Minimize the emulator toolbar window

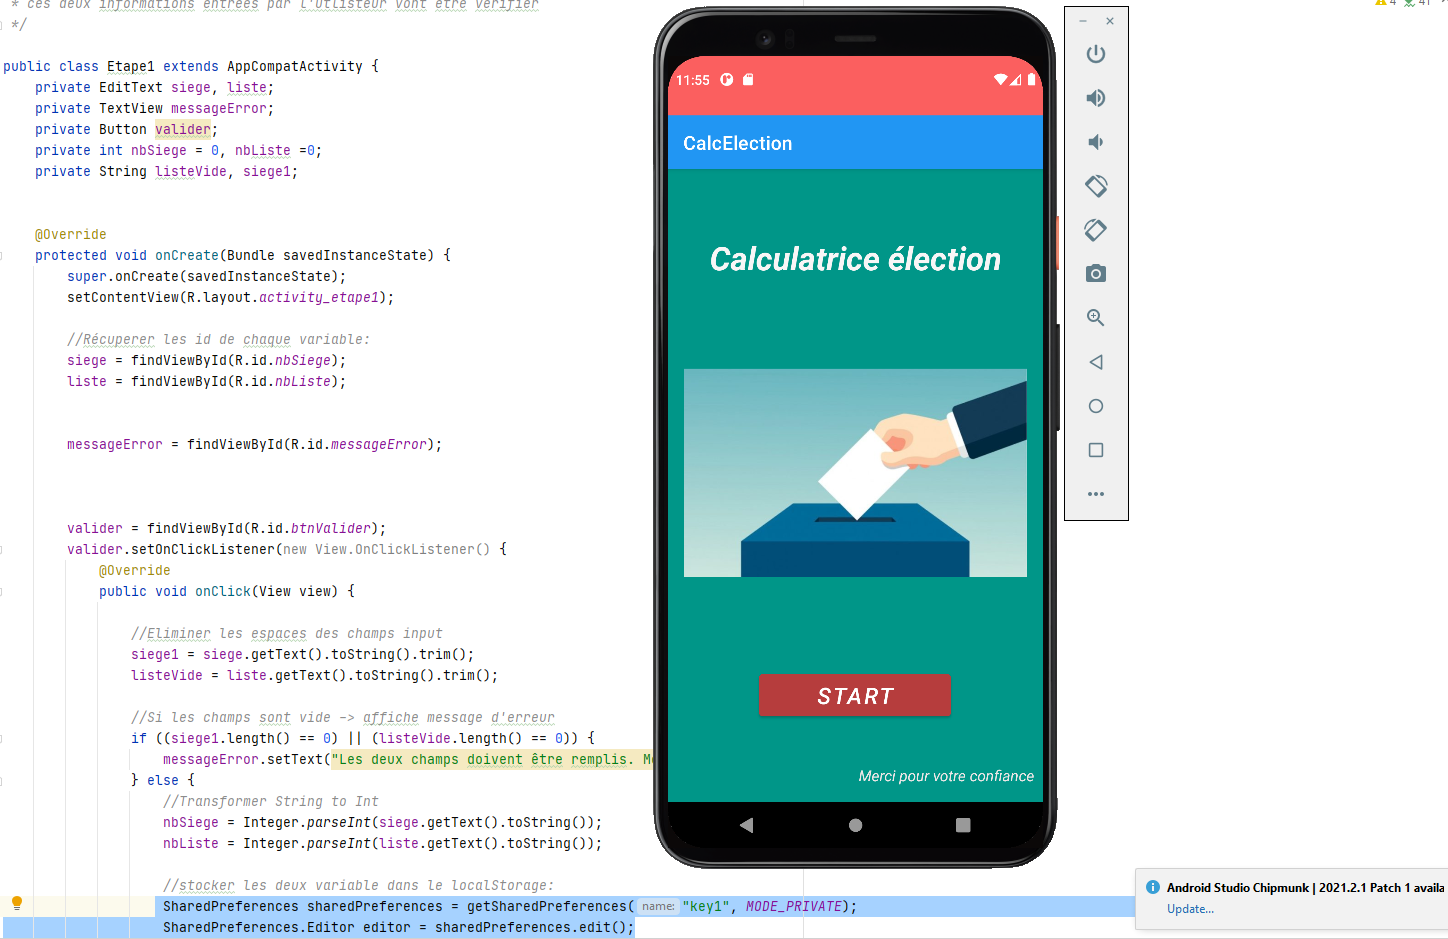1083,21
